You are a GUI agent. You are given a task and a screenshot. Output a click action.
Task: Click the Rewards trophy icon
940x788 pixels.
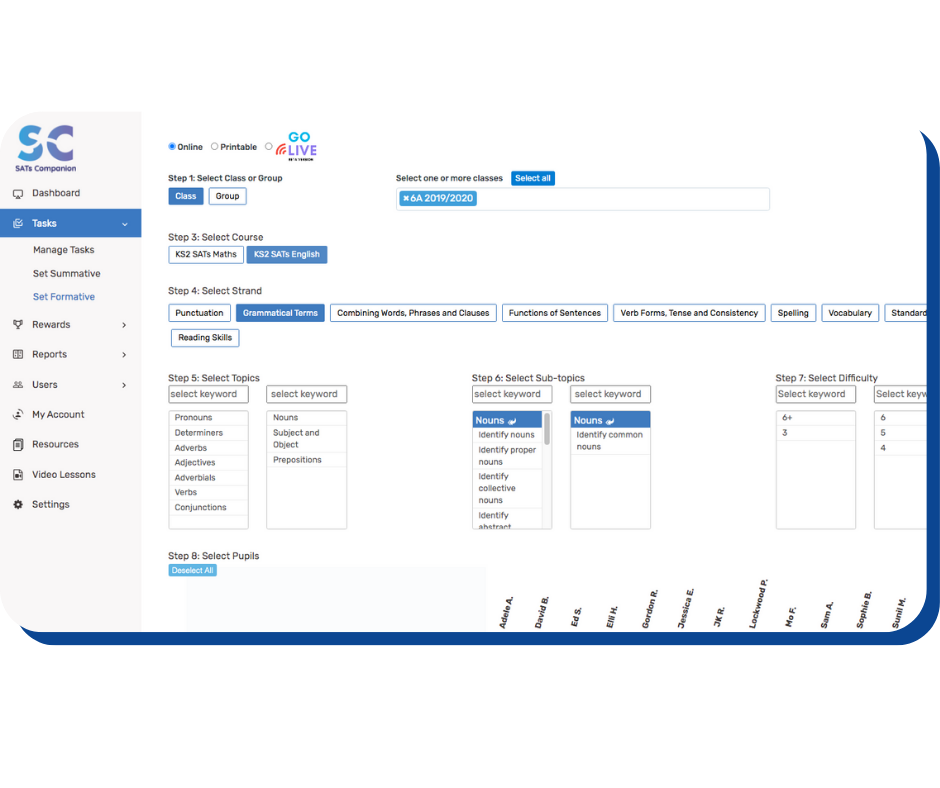(18, 324)
